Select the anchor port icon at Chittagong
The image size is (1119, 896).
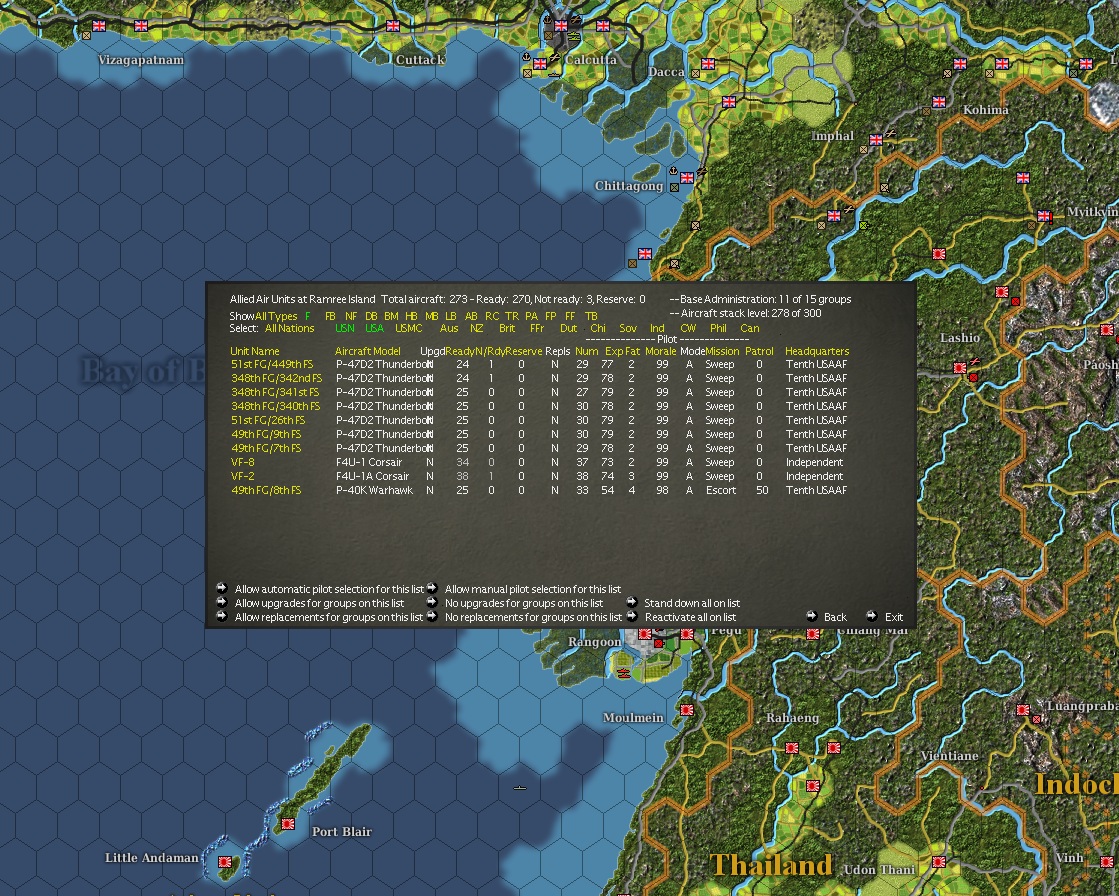tap(672, 171)
